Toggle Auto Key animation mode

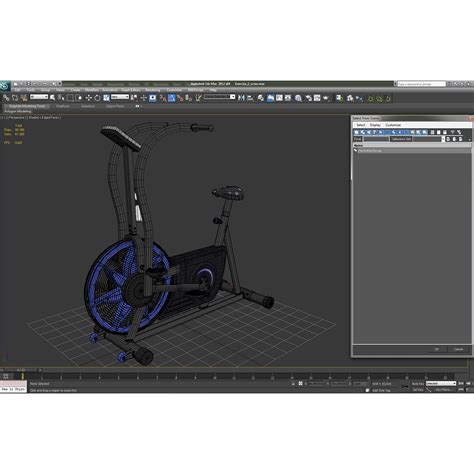click(418, 384)
